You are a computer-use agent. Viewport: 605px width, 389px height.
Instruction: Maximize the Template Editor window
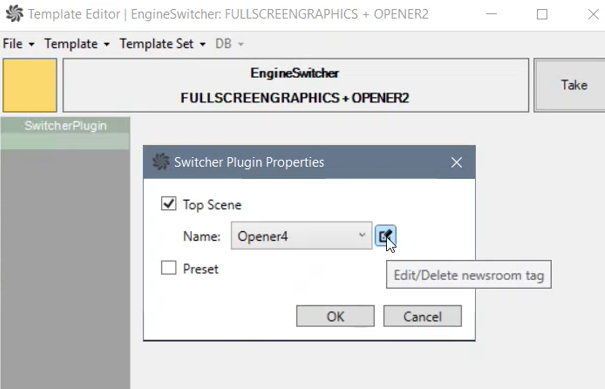(542, 14)
